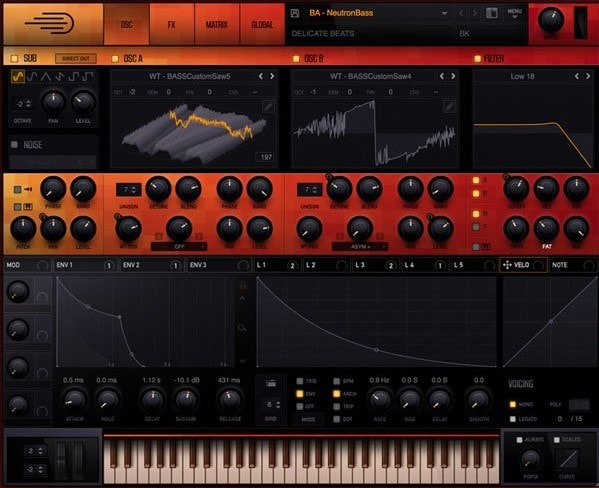Click the master volume knob
This screenshot has height=488, width=599.
tap(550, 20)
